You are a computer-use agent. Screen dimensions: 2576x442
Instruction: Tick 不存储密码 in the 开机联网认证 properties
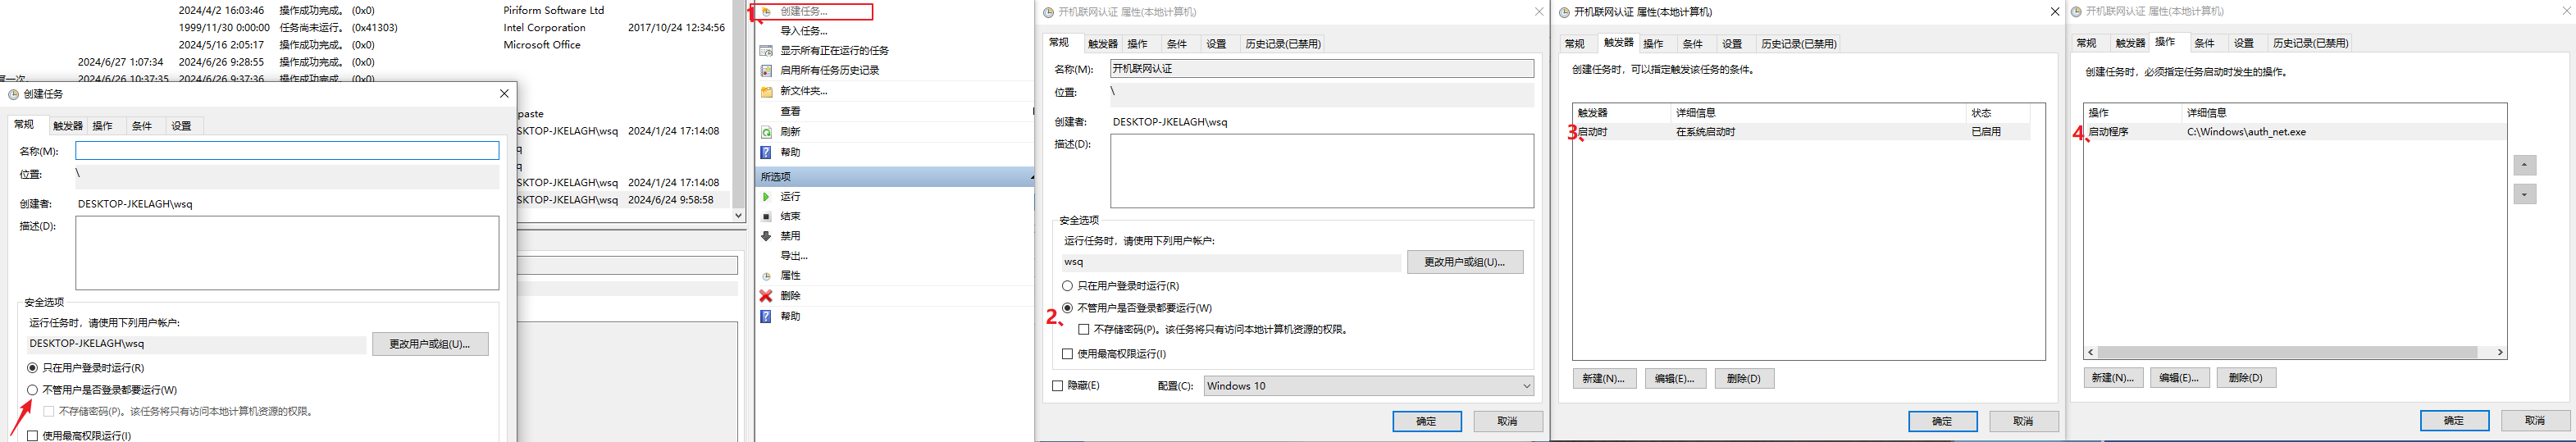[x=1083, y=329]
